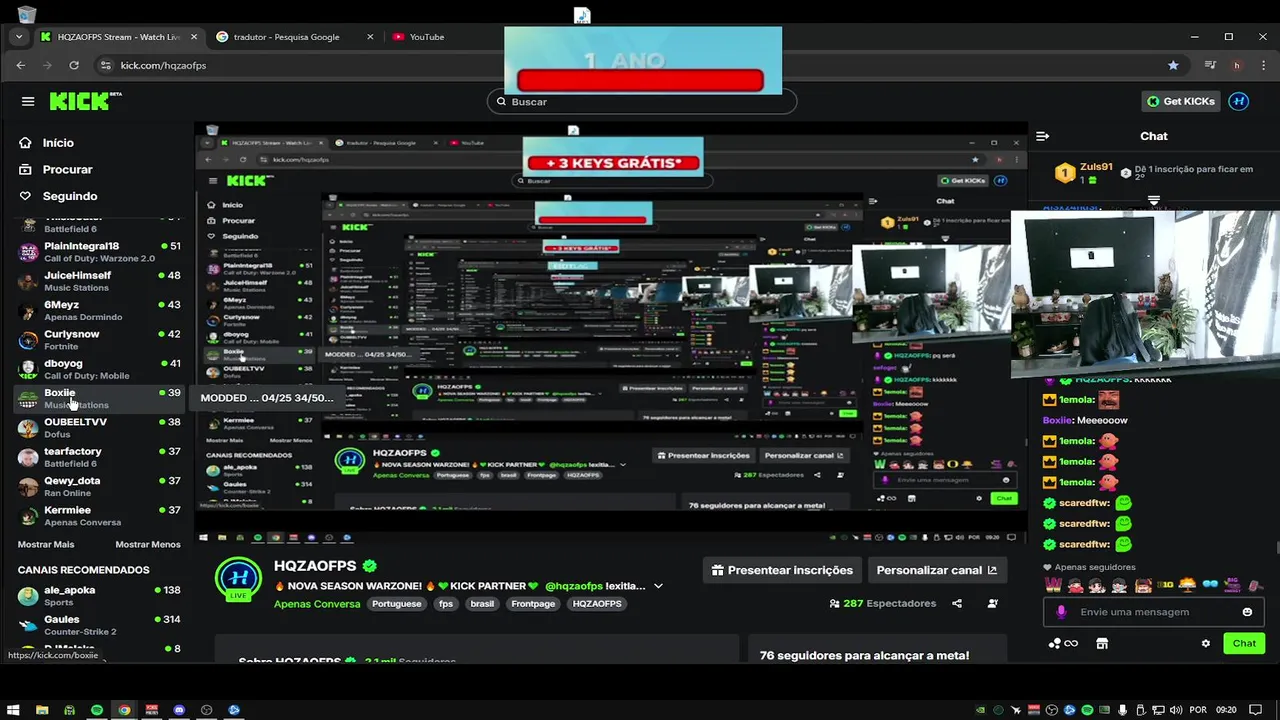
Task: Open chat settings gear icon
Action: coord(1206,644)
